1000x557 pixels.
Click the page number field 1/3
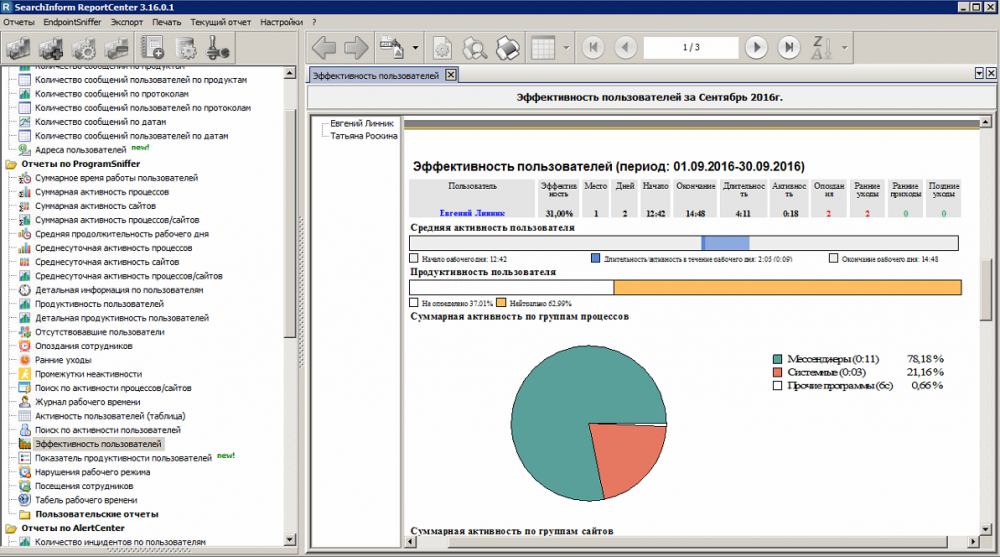690,47
